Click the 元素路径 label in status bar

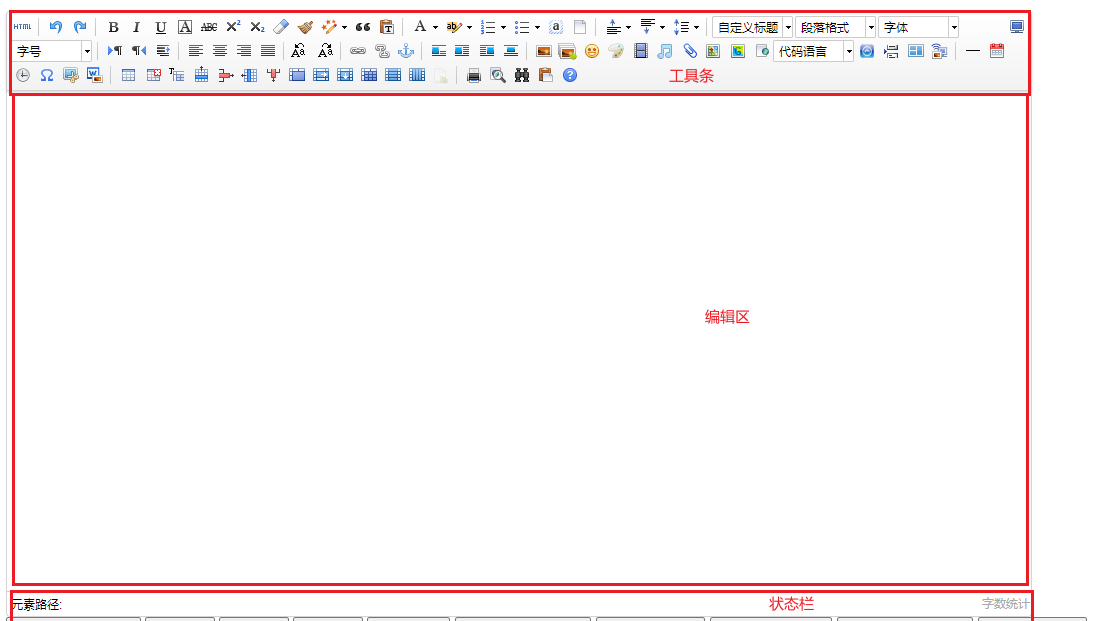(x=36, y=604)
